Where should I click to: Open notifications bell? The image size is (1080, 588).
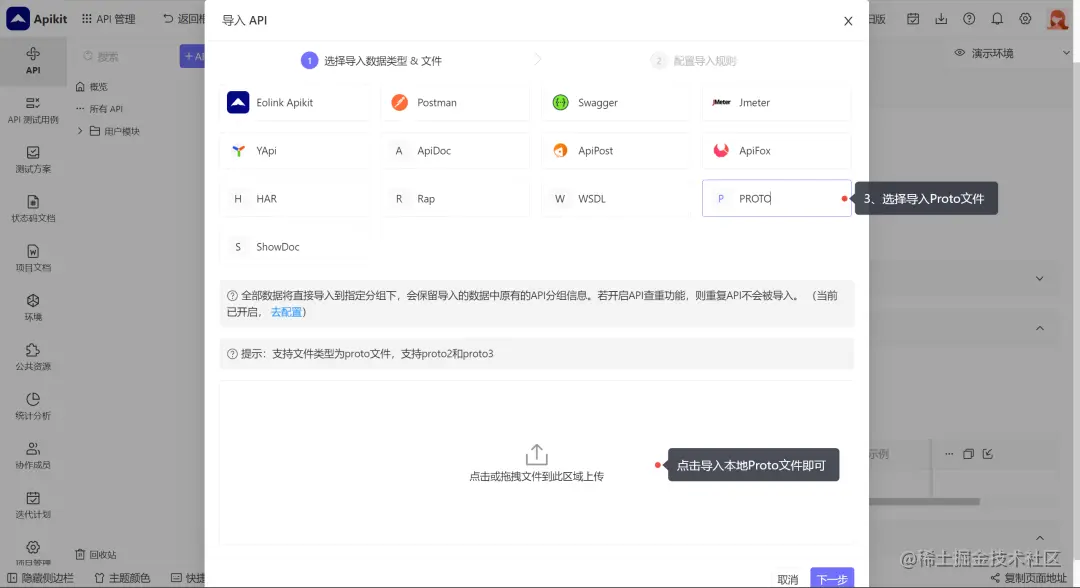[x=997, y=19]
